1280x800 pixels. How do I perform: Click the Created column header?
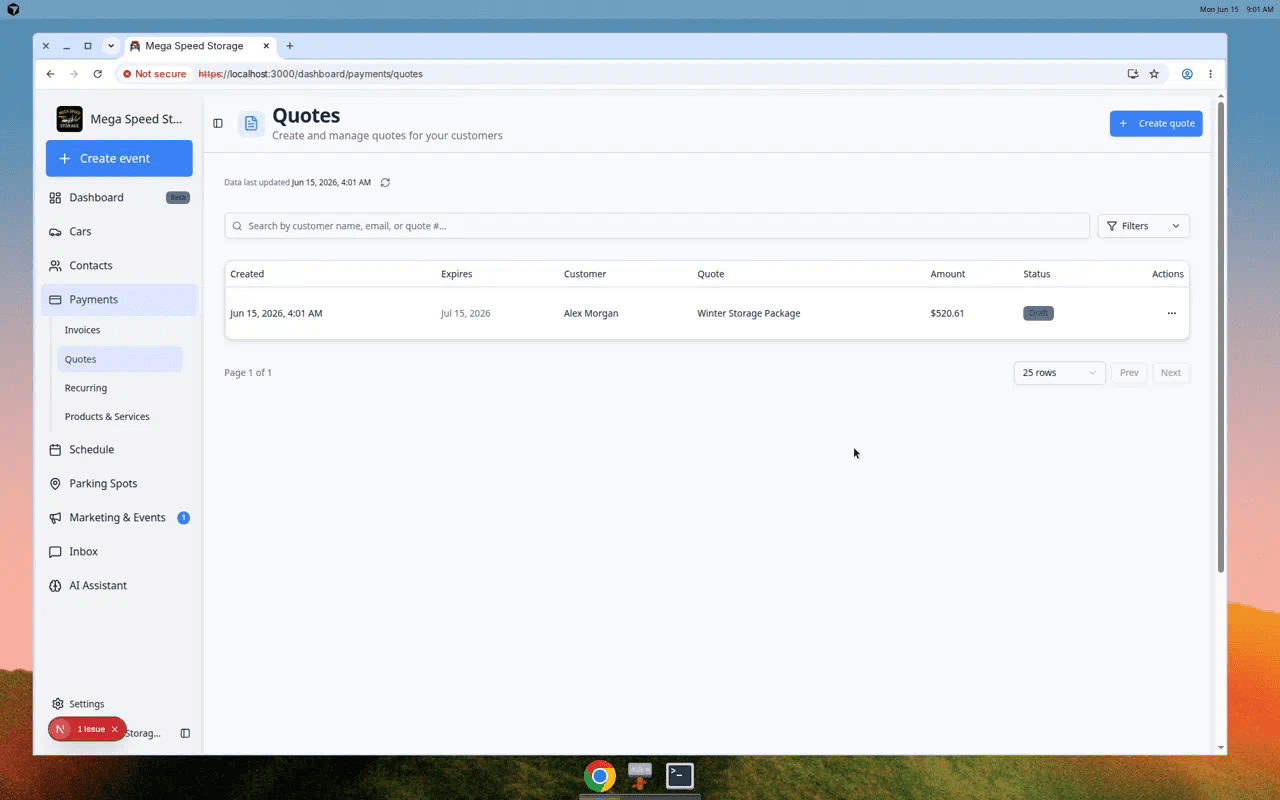[x=247, y=274]
